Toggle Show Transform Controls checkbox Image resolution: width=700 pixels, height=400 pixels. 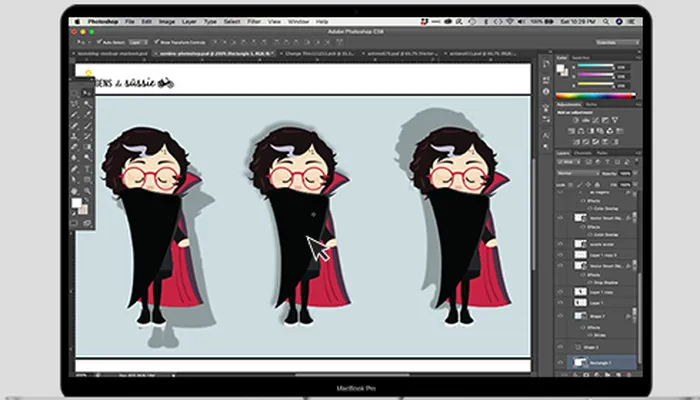point(156,42)
